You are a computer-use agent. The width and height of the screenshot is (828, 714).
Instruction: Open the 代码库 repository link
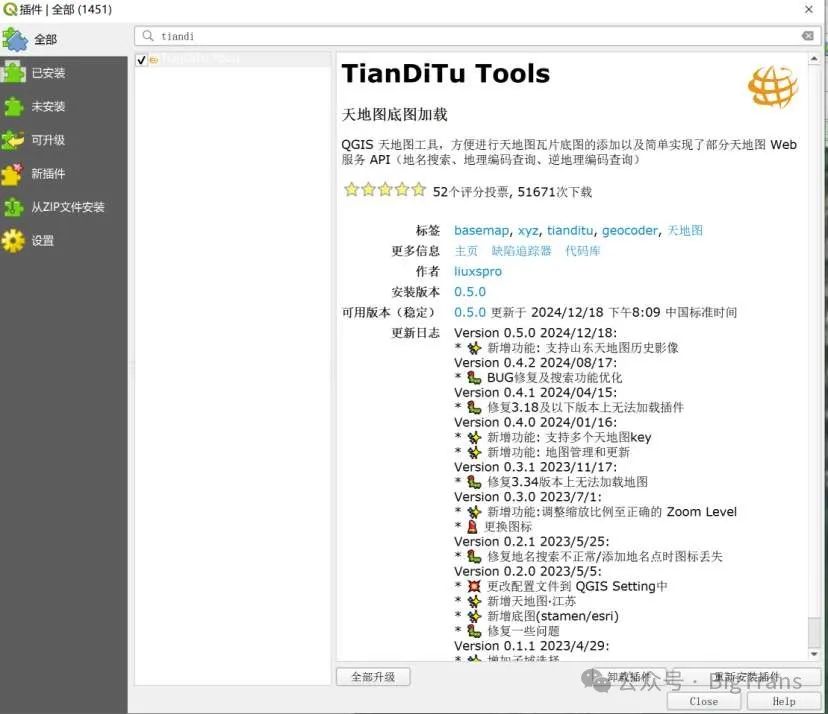[583, 251]
